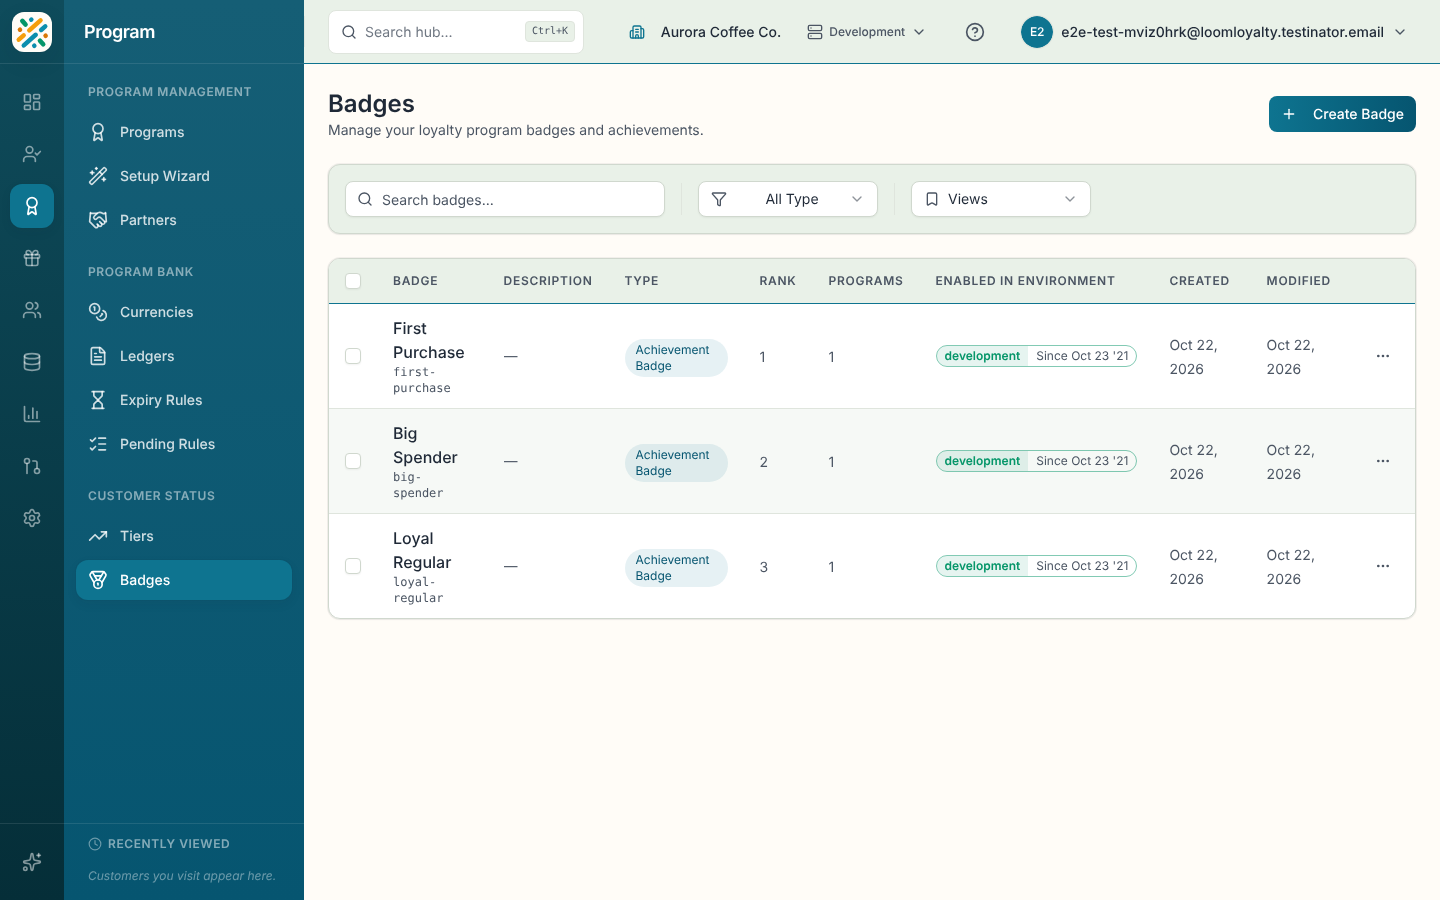Select Badges in the sidebar

click(x=184, y=580)
